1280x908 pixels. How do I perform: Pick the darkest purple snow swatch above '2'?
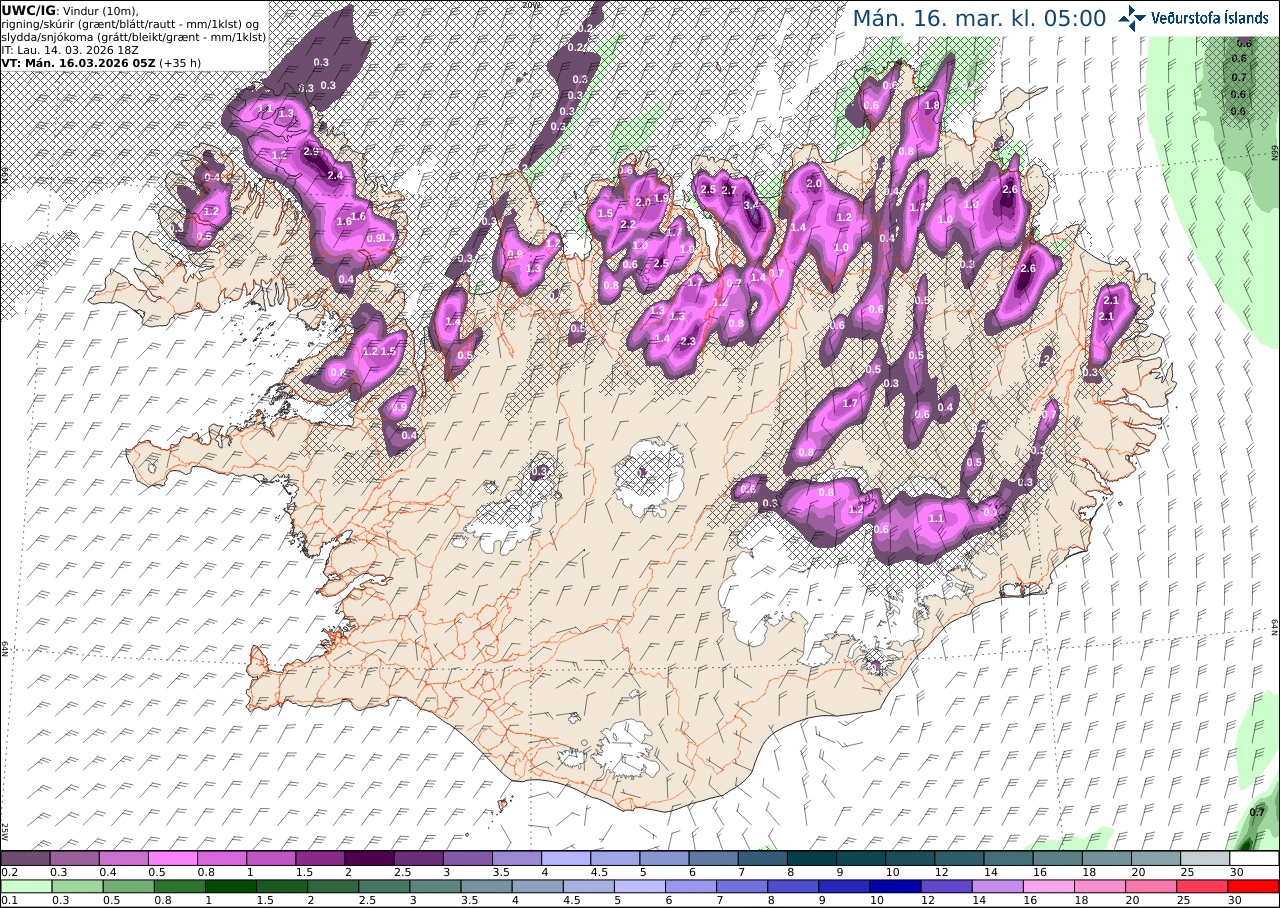point(369,858)
